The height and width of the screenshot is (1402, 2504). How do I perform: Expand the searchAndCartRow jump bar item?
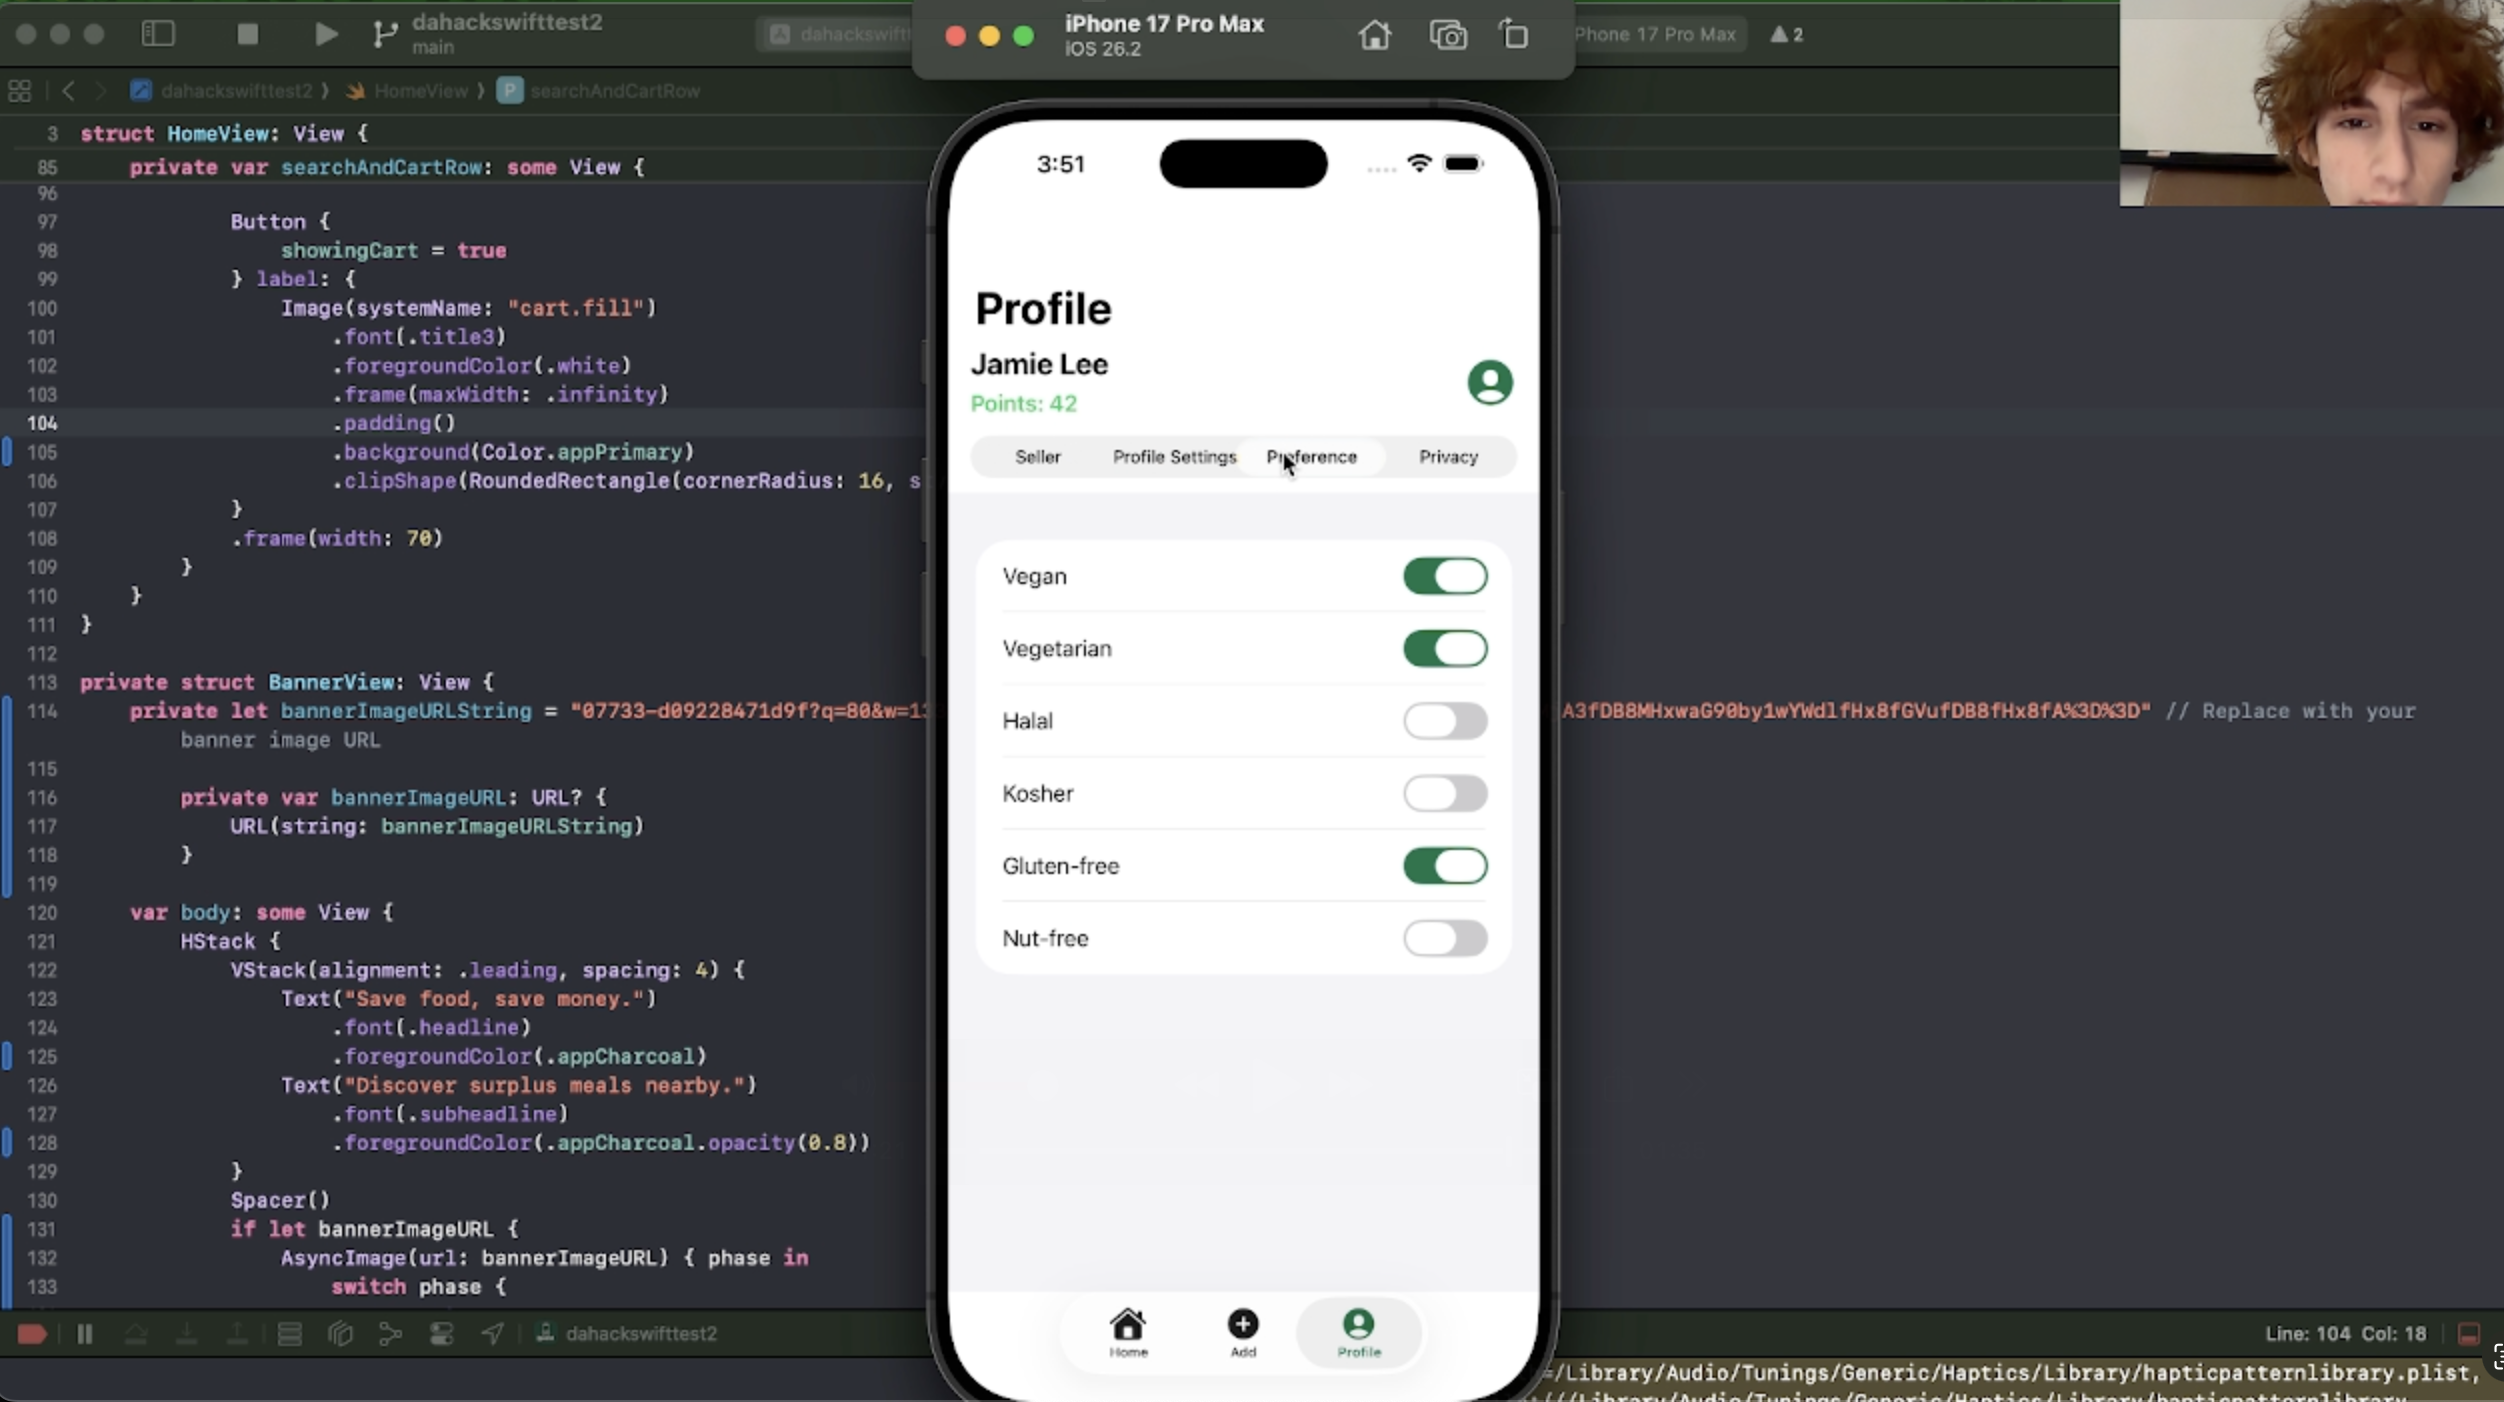[613, 91]
